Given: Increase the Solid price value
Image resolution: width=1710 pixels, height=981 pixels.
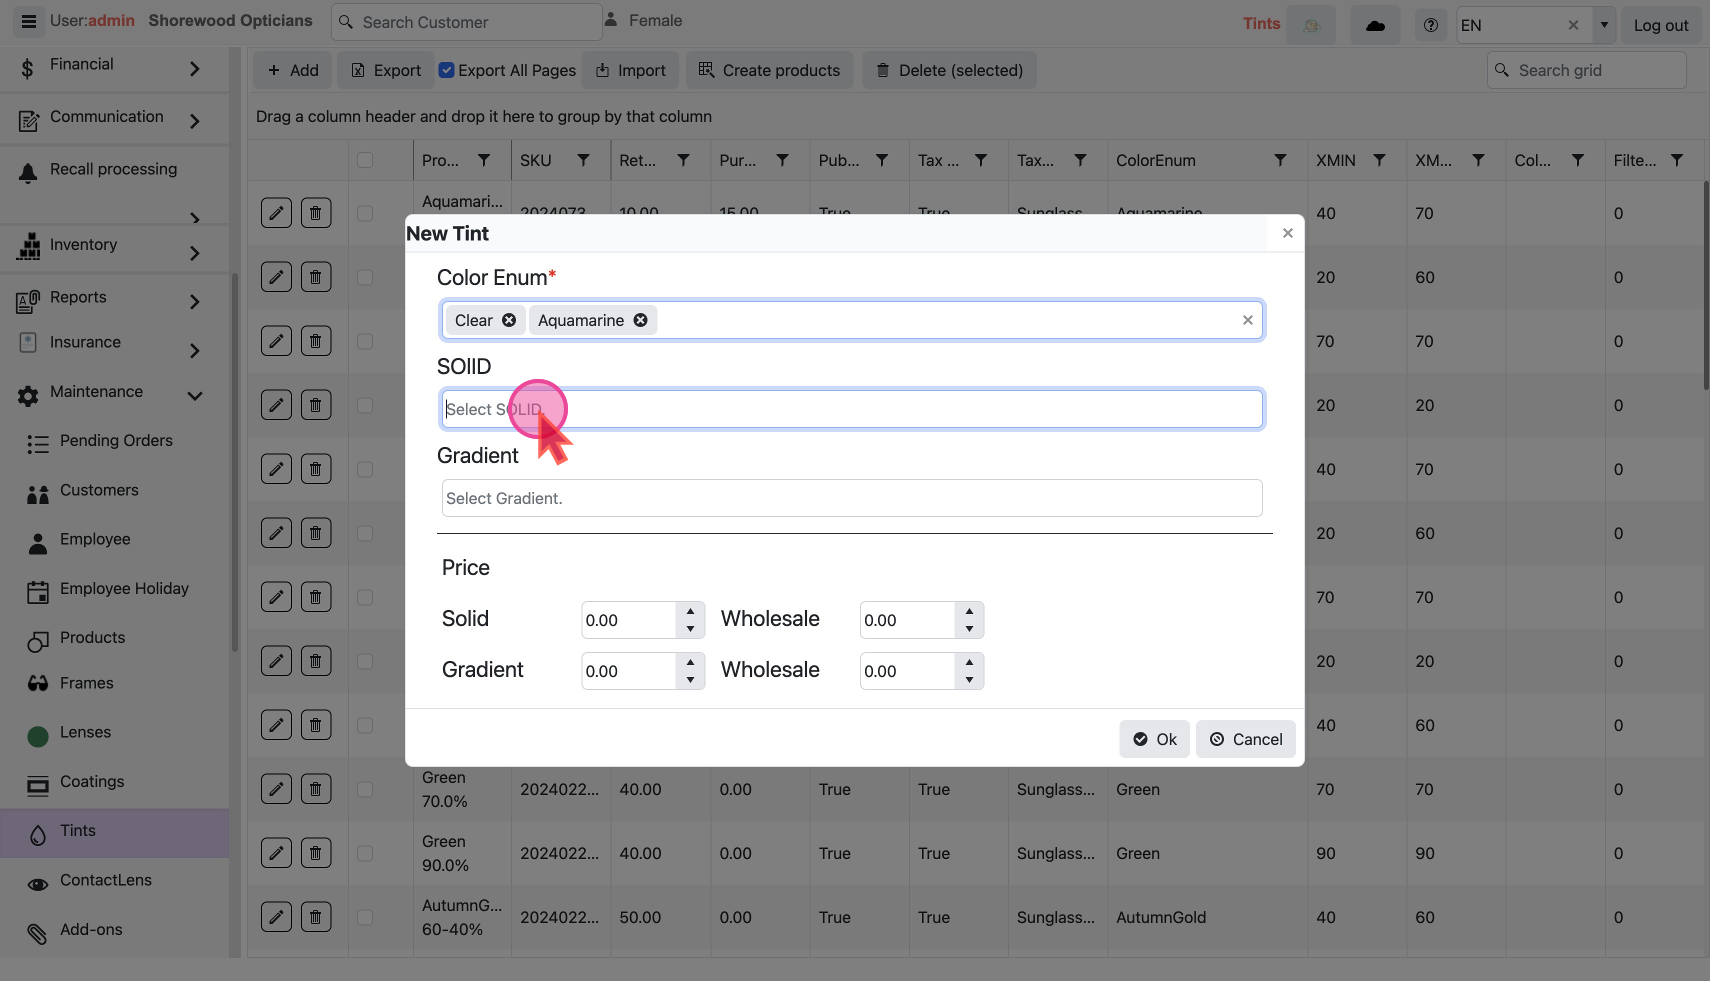Looking at the screenshot, I should pos(690,611).
